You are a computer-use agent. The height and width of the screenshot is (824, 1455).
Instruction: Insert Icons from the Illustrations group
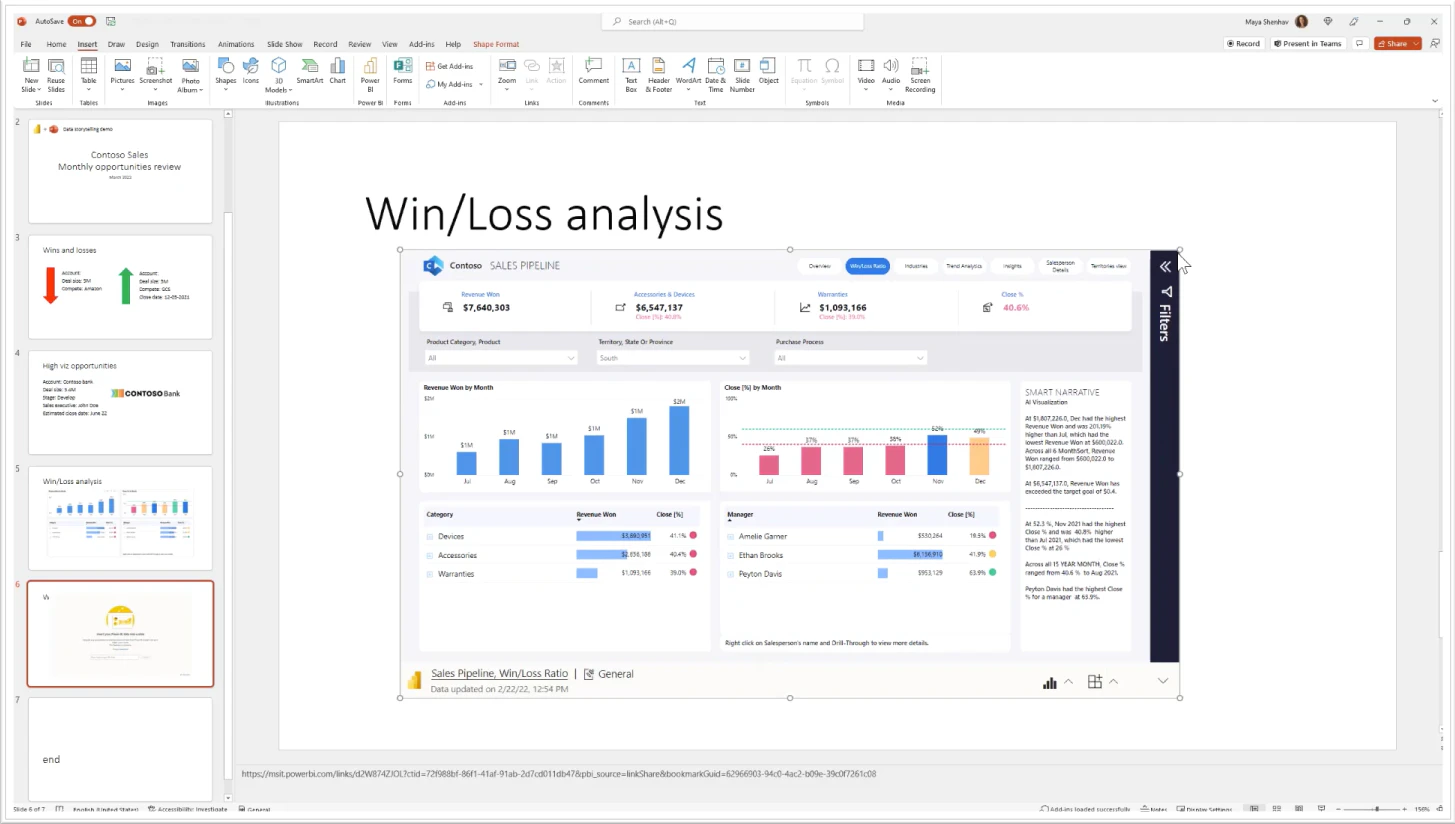point(251,72)
